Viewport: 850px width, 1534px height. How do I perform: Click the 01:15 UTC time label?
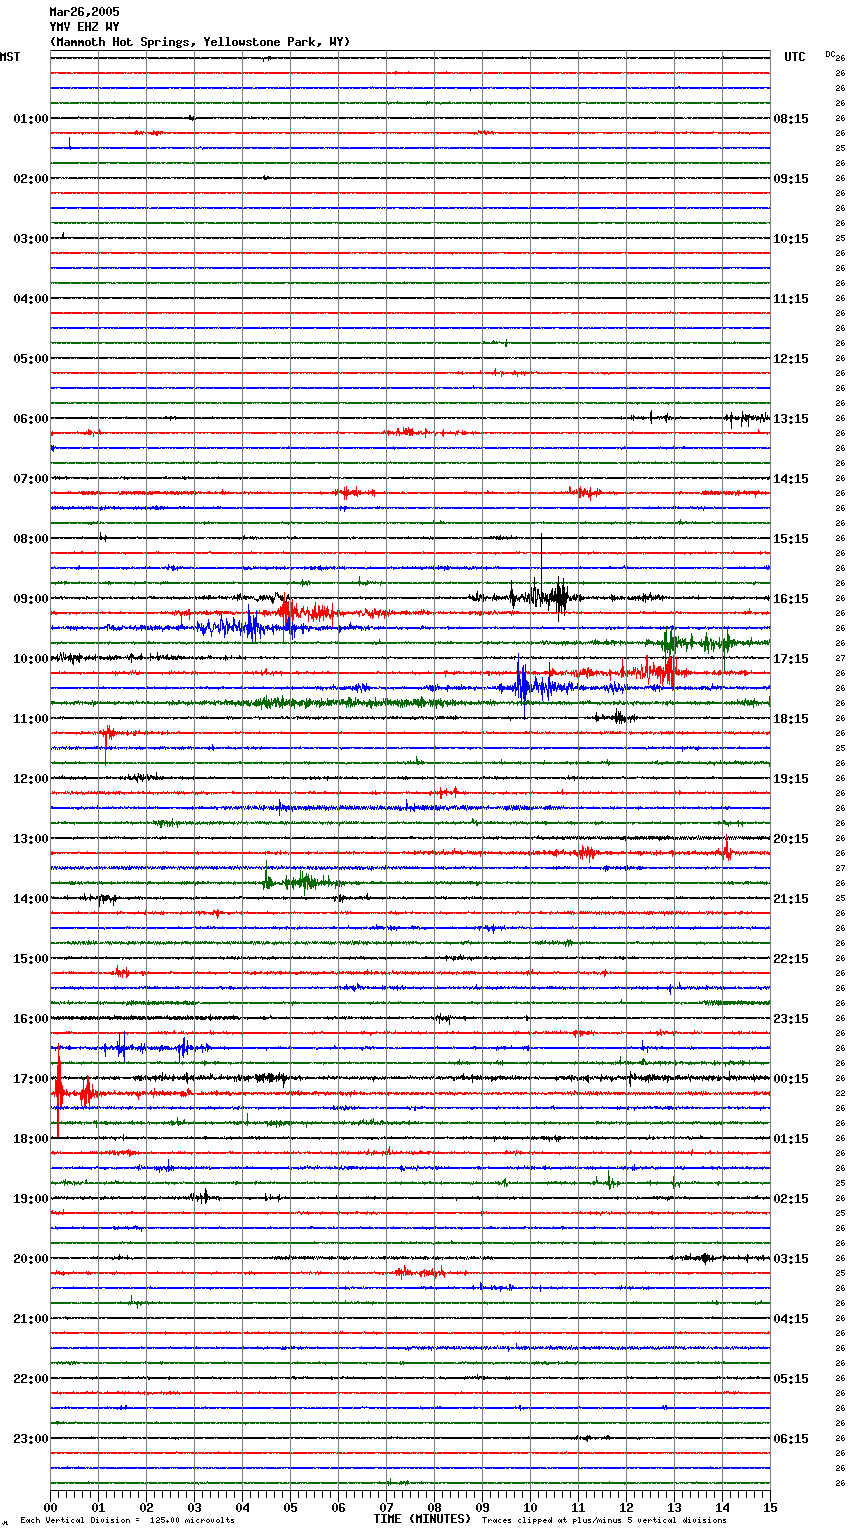tap(791, 1139)
